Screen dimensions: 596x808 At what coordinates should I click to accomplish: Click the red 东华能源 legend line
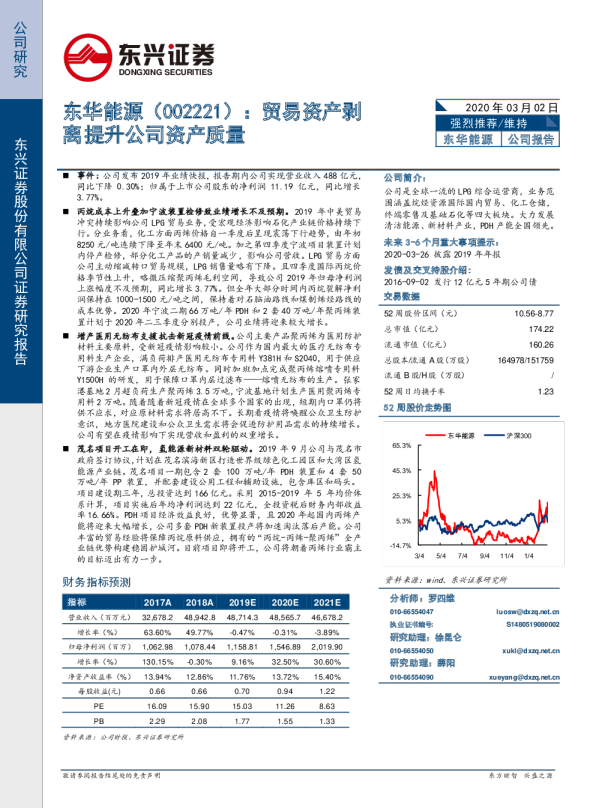435,436
